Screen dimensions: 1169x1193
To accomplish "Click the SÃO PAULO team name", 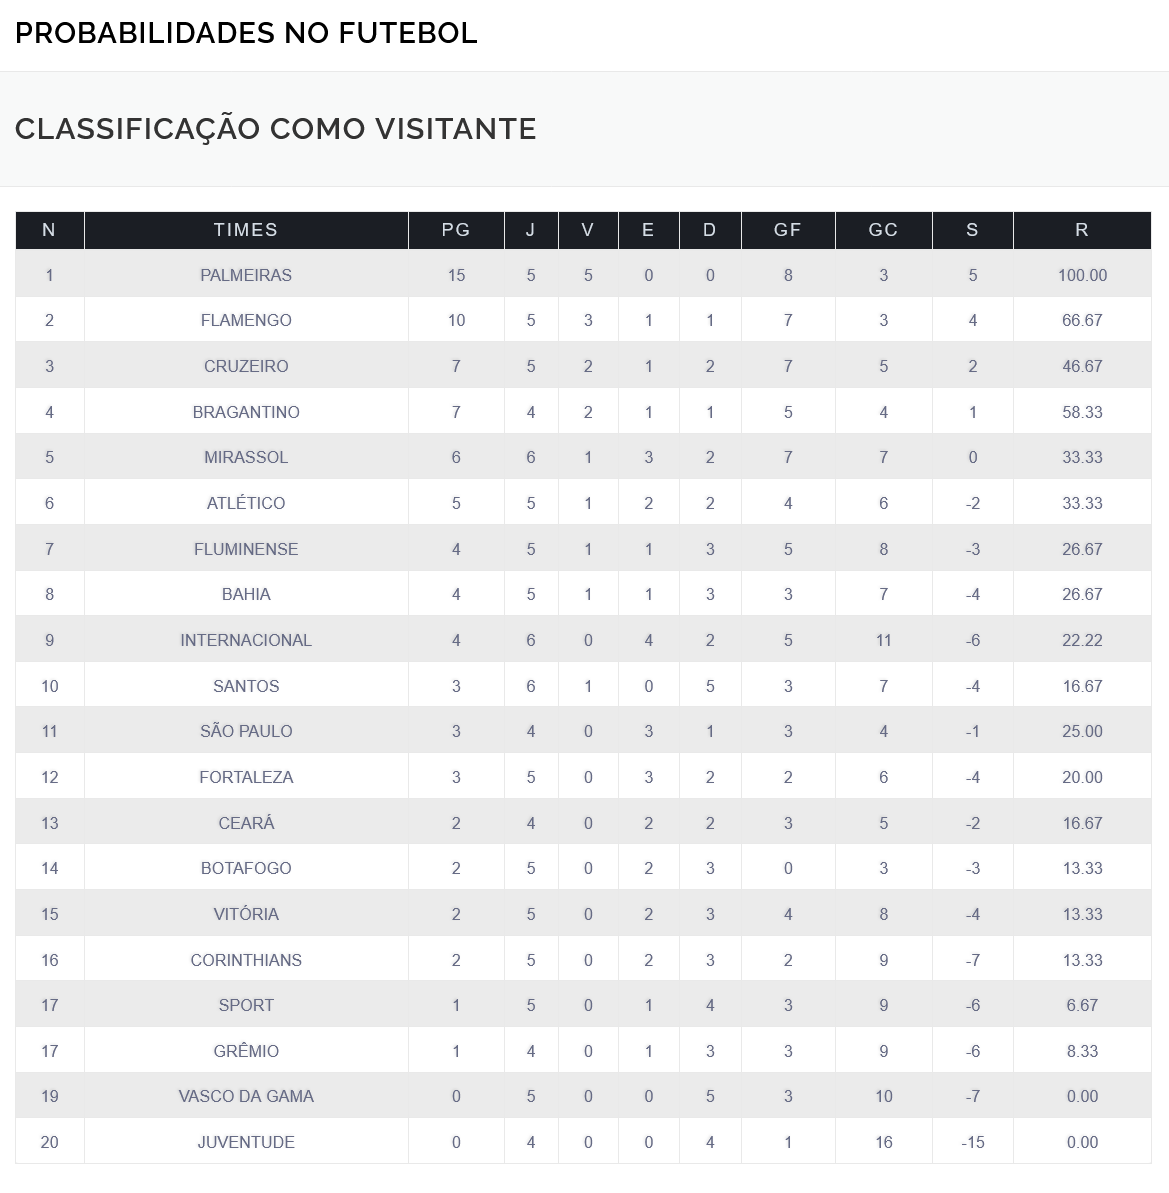I will (246, 732).
